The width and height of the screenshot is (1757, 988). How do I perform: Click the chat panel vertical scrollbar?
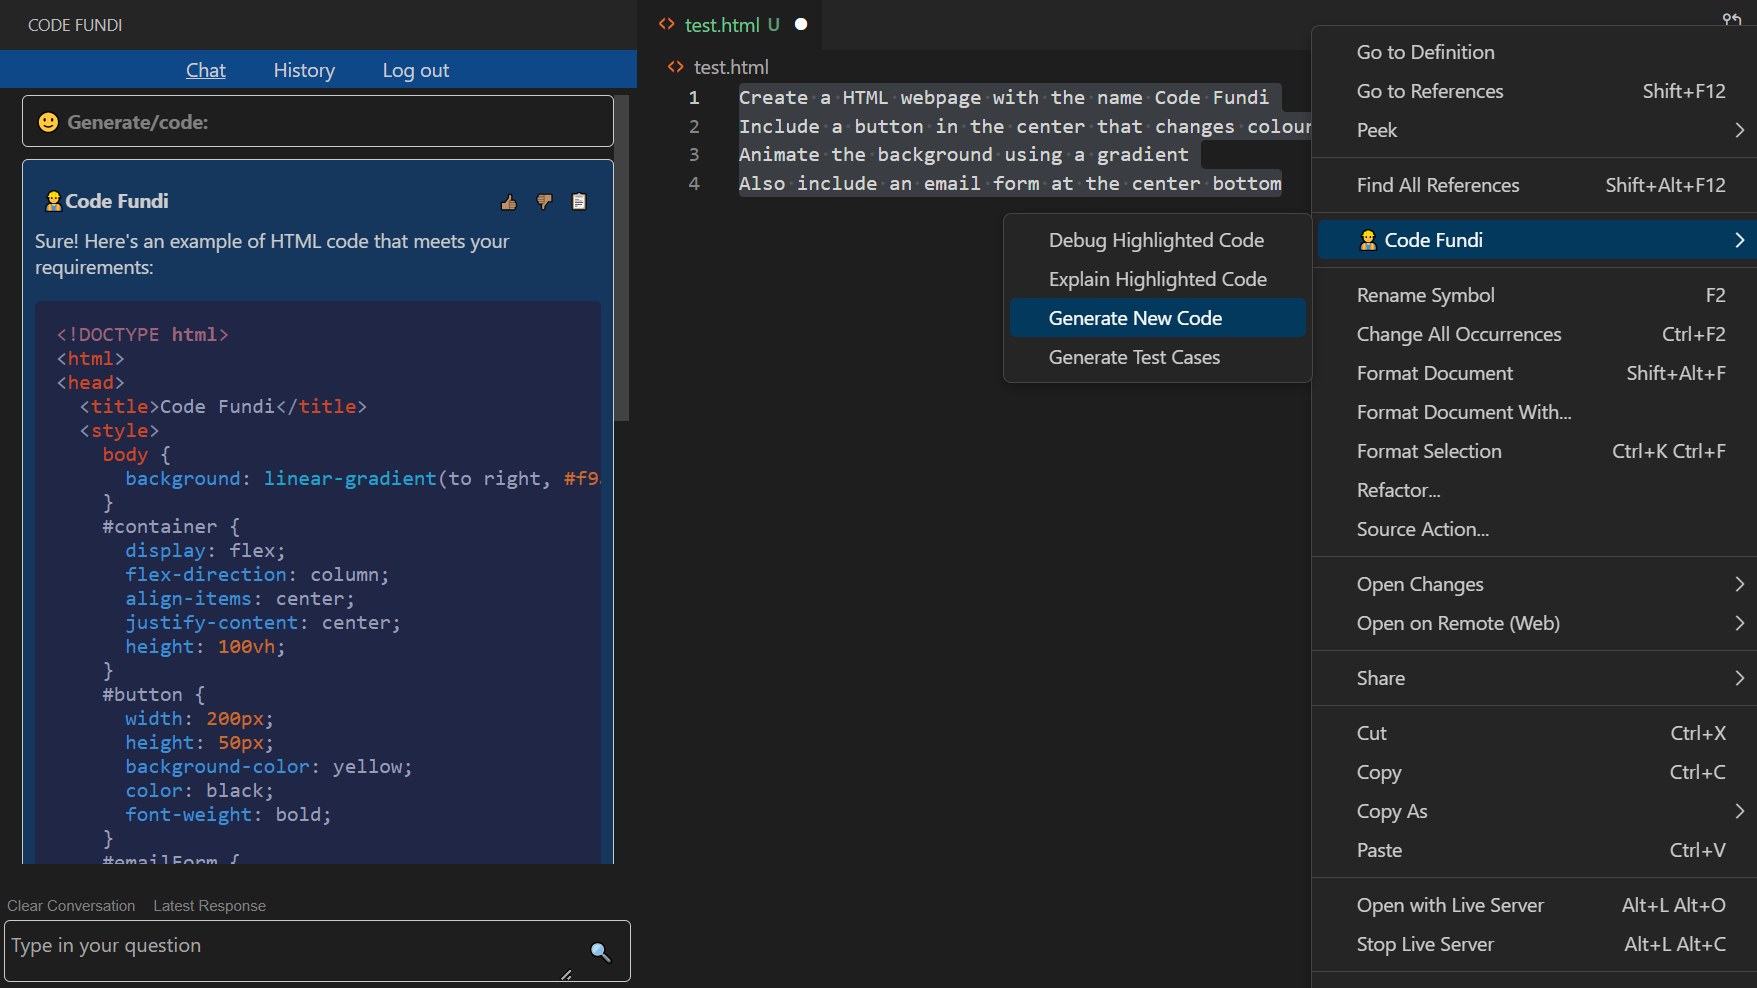tap(622, 258)
